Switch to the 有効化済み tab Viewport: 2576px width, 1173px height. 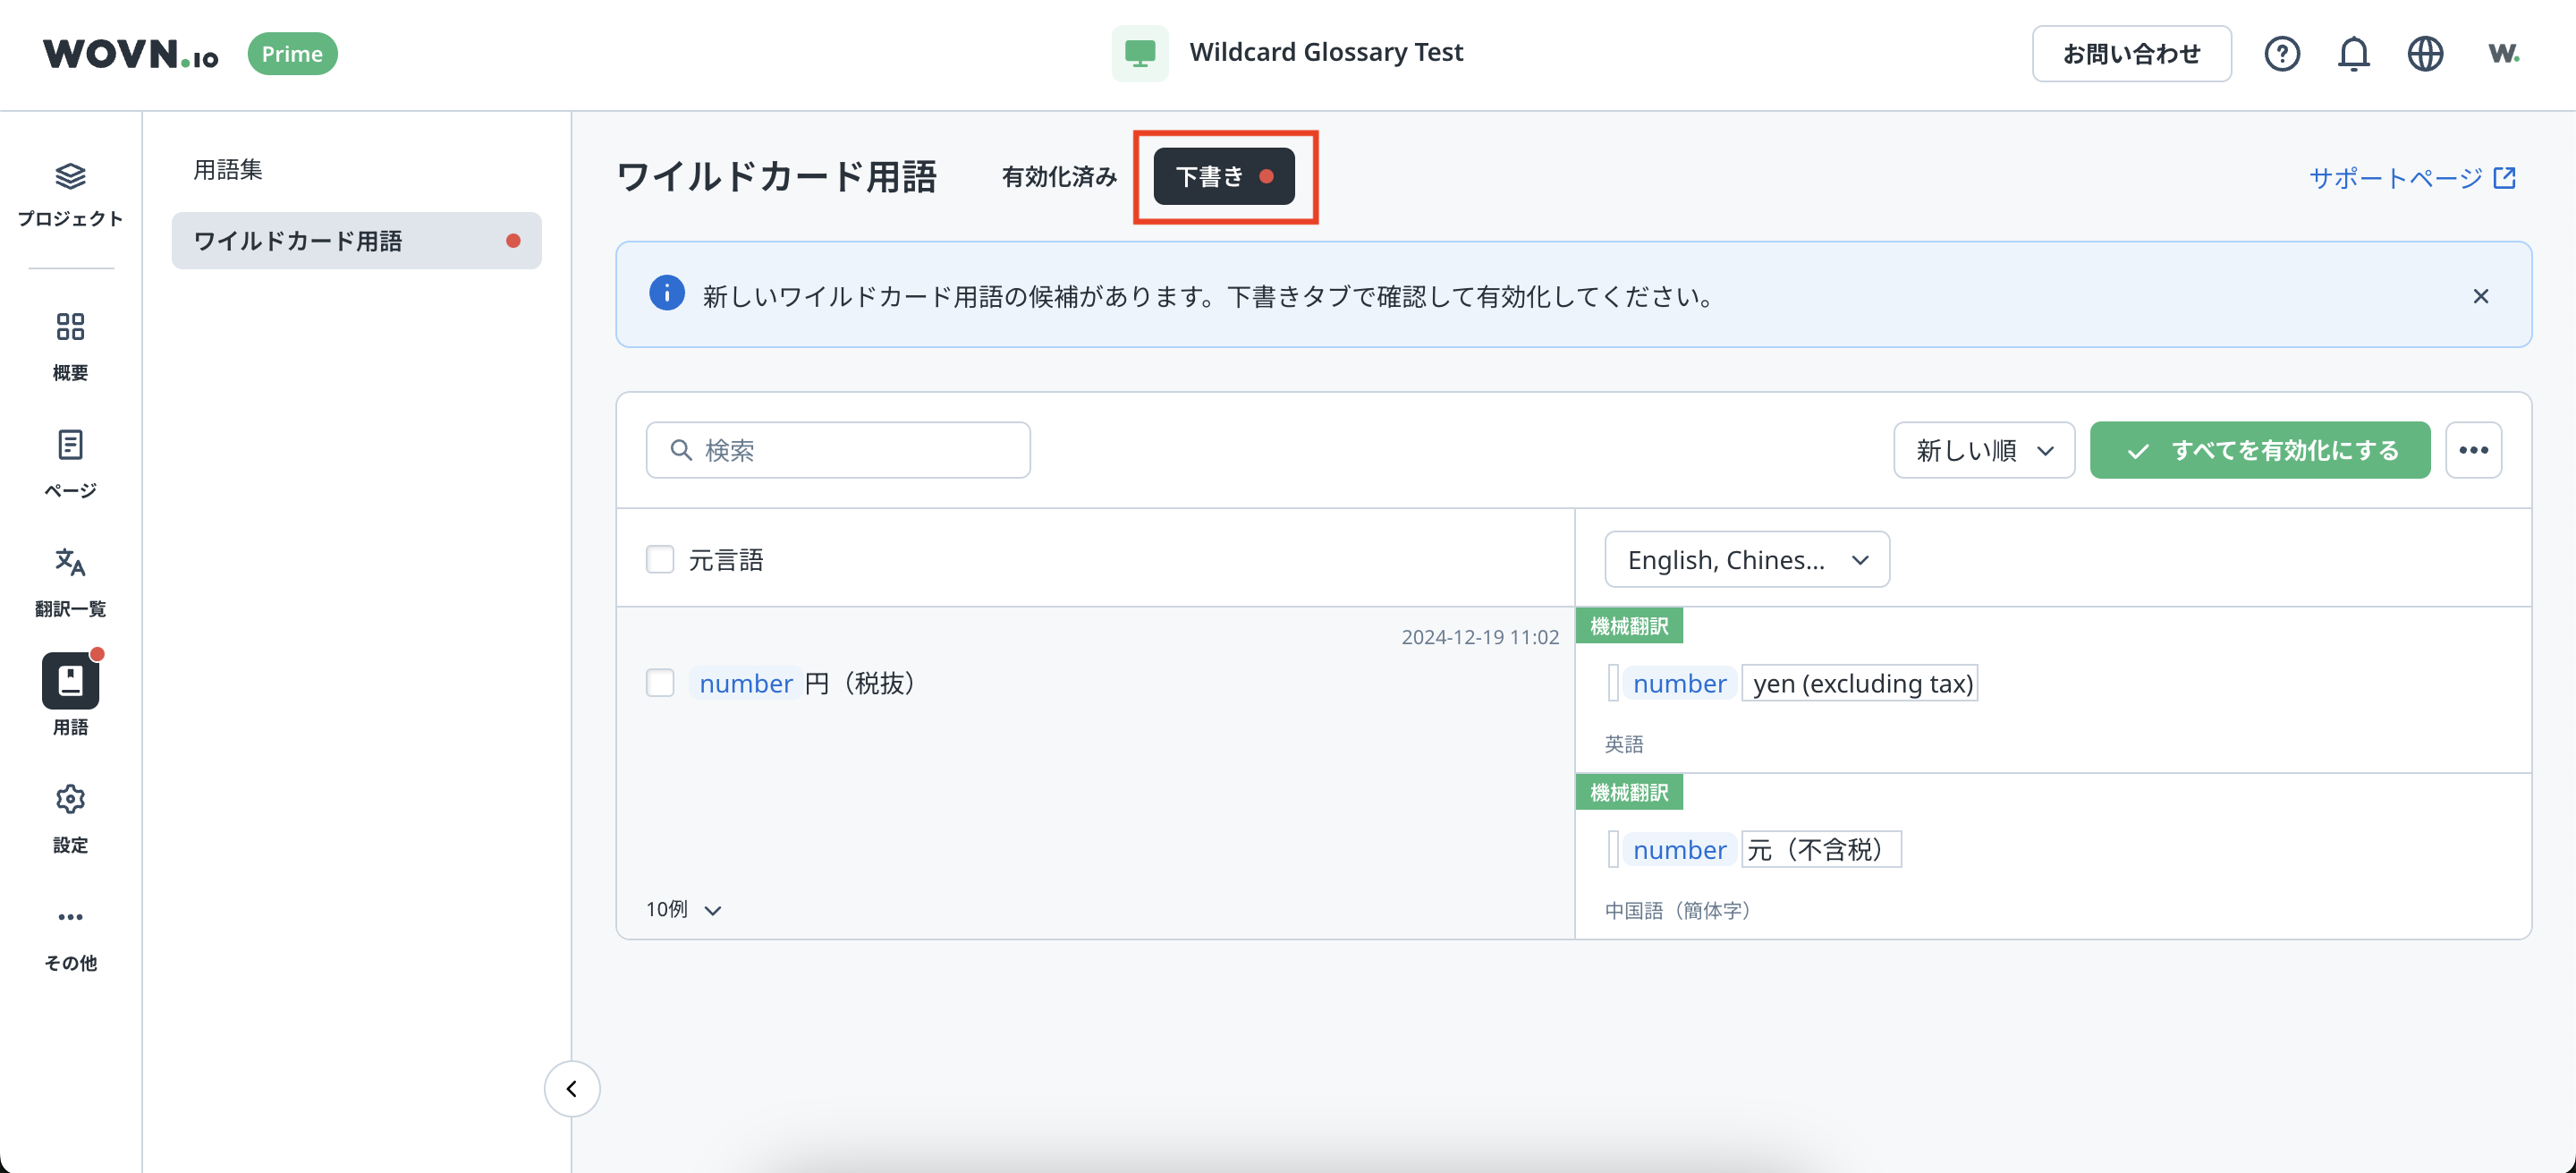click(x=1058, y=177)
